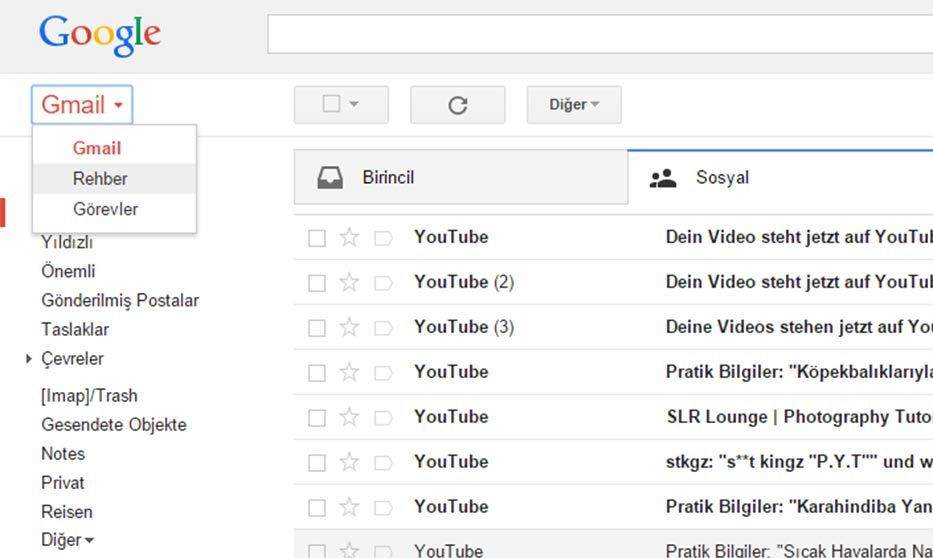
Task: Open Pratik Bilgiler Köpekbalıklarıyla email subject
Action: (x=799, y=372)
